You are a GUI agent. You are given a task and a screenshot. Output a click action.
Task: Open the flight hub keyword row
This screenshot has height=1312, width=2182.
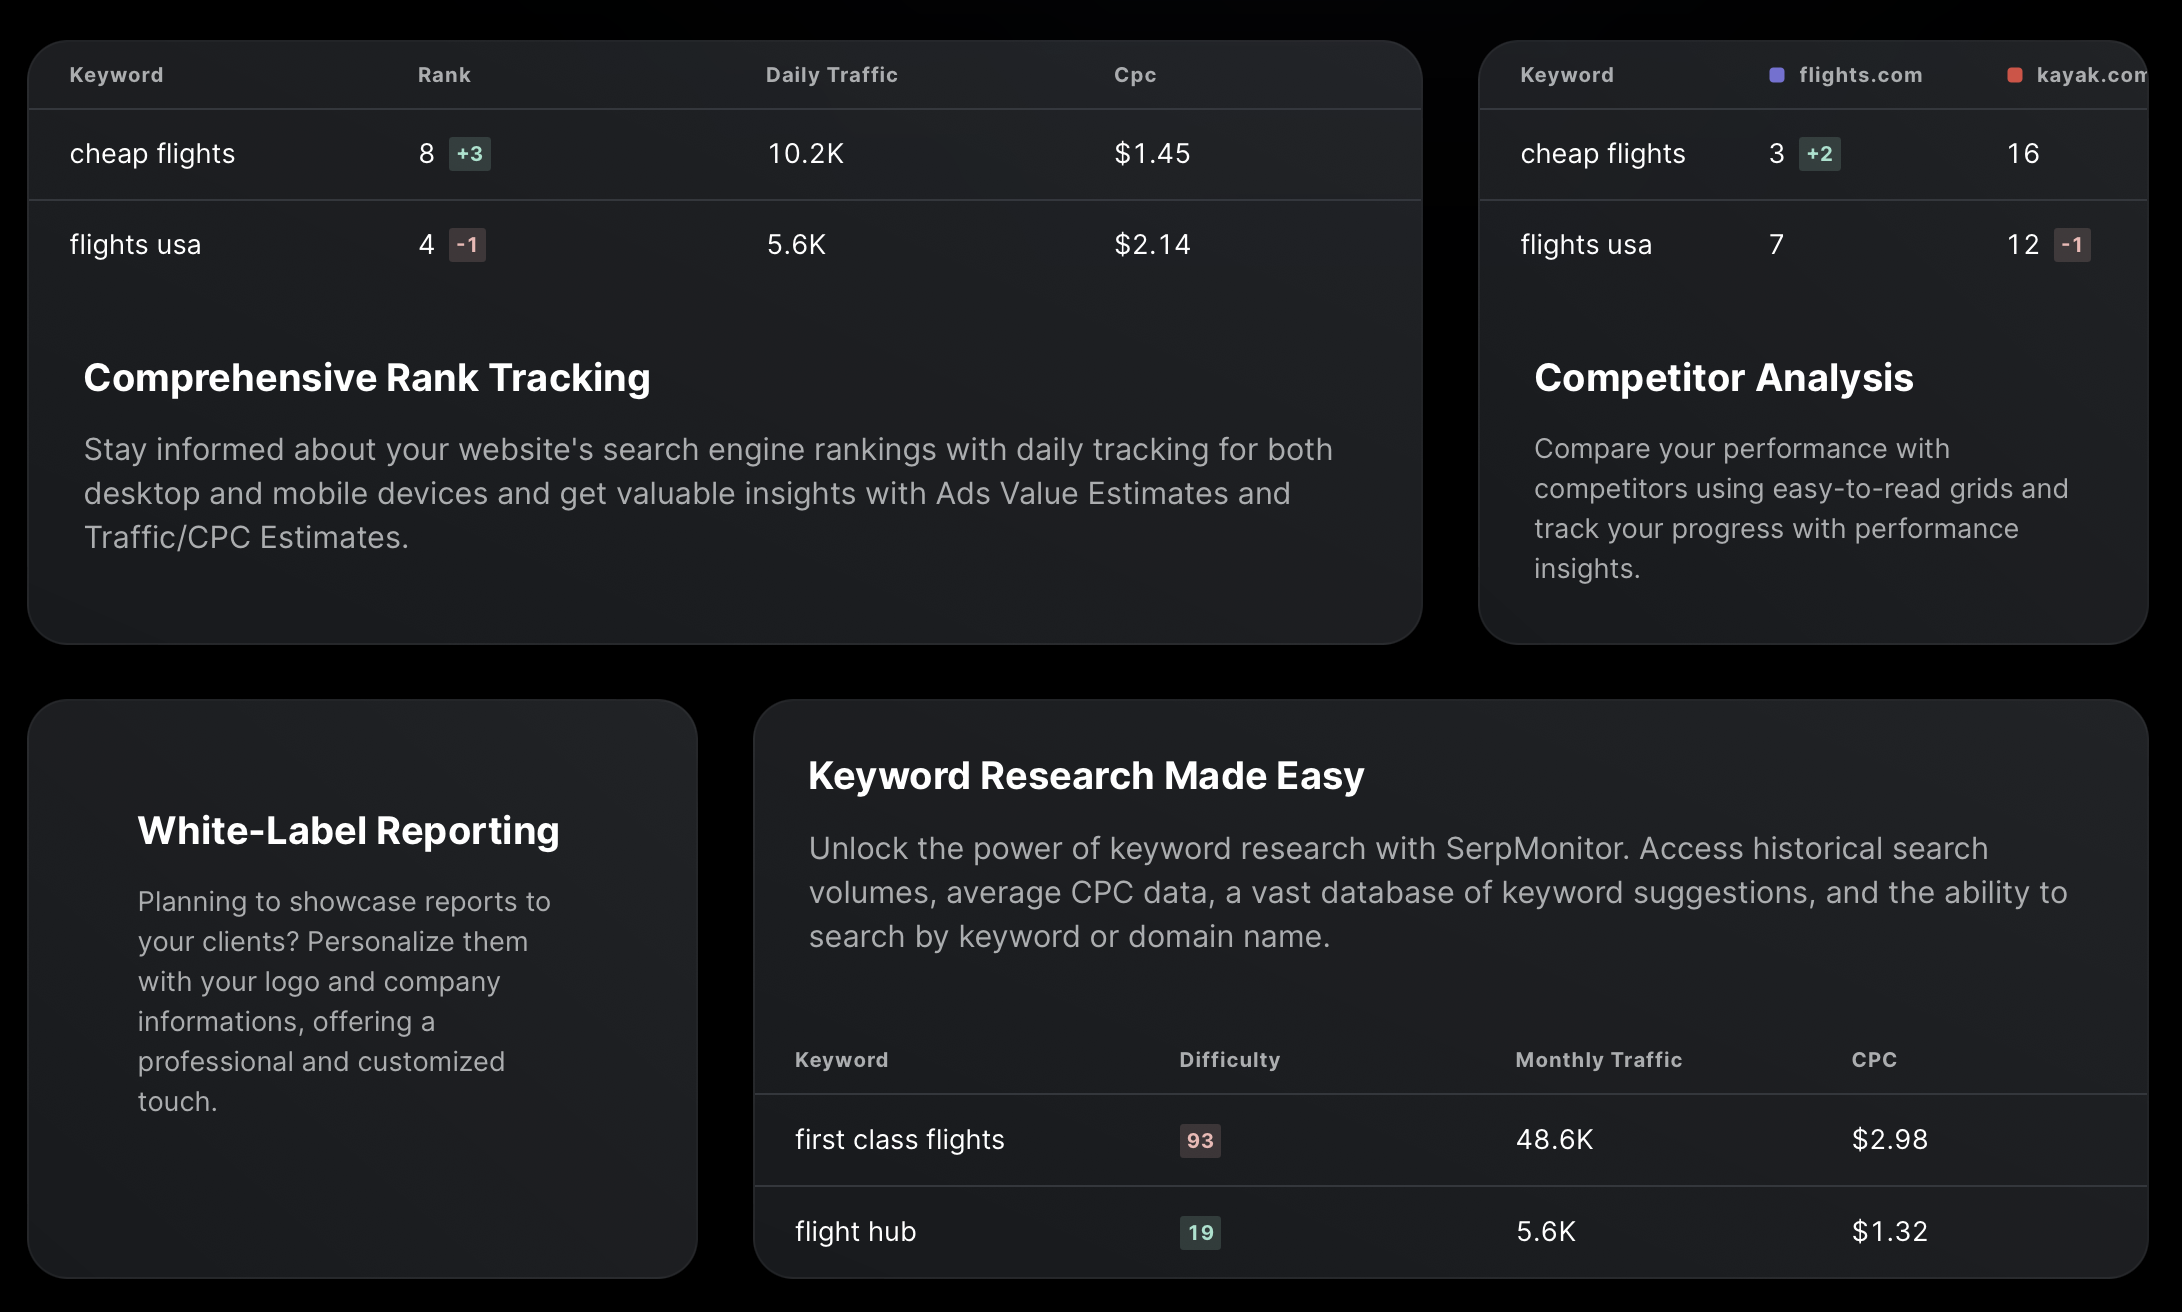click(x=855, y=1232)
